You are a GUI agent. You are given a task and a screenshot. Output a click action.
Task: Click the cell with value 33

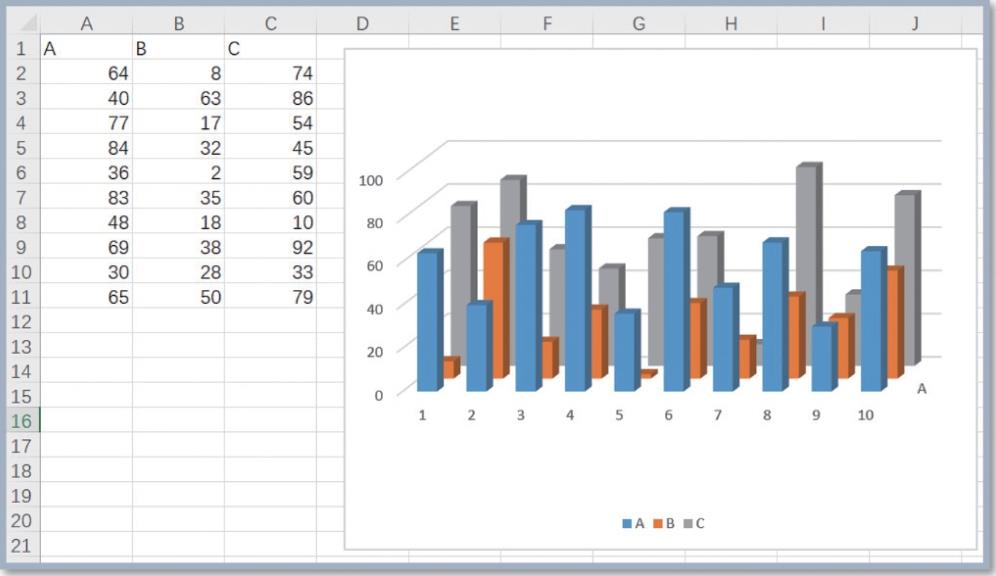[x=271, y=272]
